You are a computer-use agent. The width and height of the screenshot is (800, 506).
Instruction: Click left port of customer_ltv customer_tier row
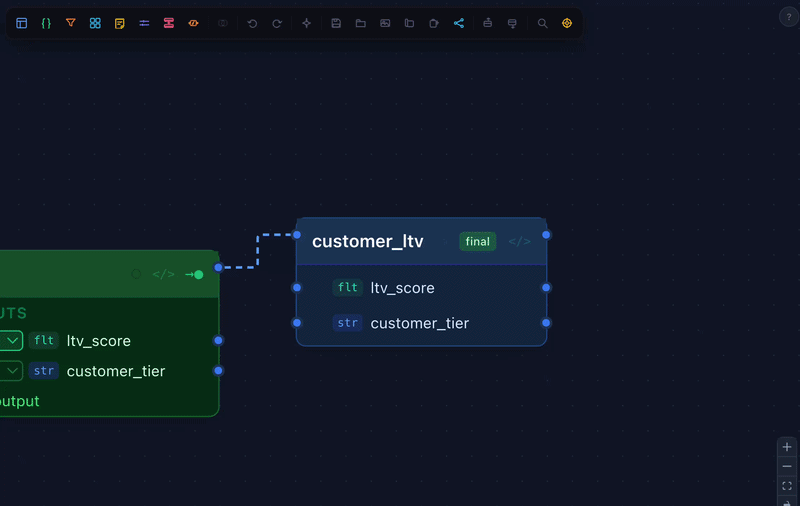[x=297, y=323]
